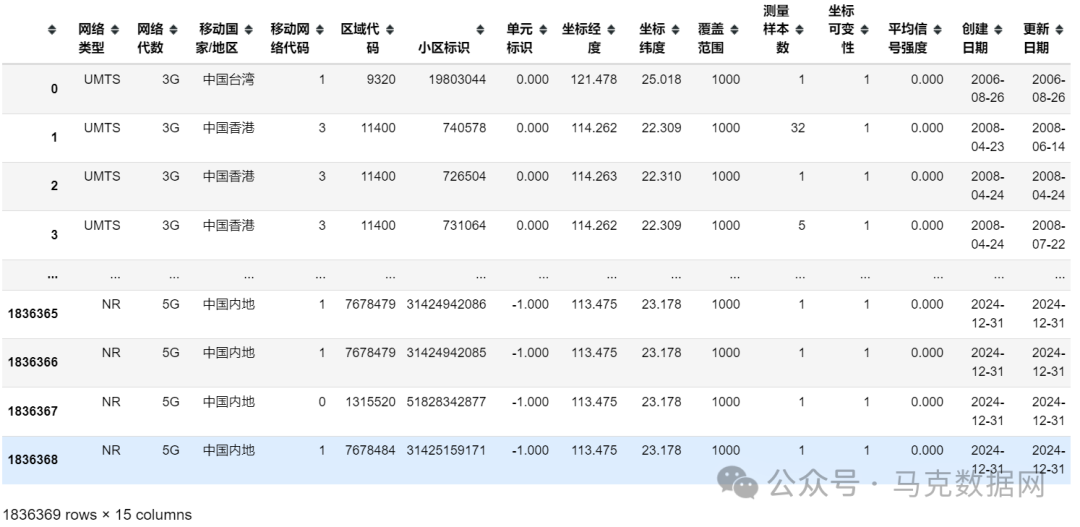Sort by the index column arrows
The image size is (1080, 527).
[52, 30]
